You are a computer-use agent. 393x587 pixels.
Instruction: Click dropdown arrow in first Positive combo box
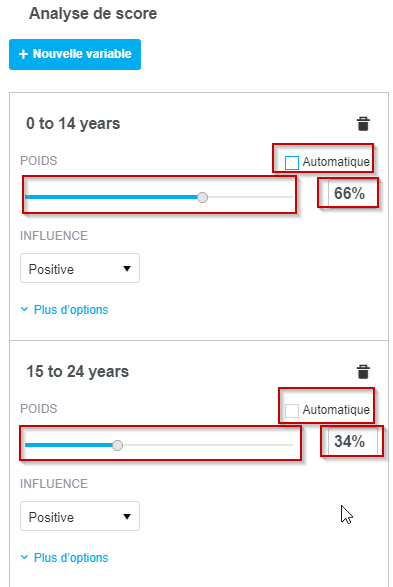[127, 268]
